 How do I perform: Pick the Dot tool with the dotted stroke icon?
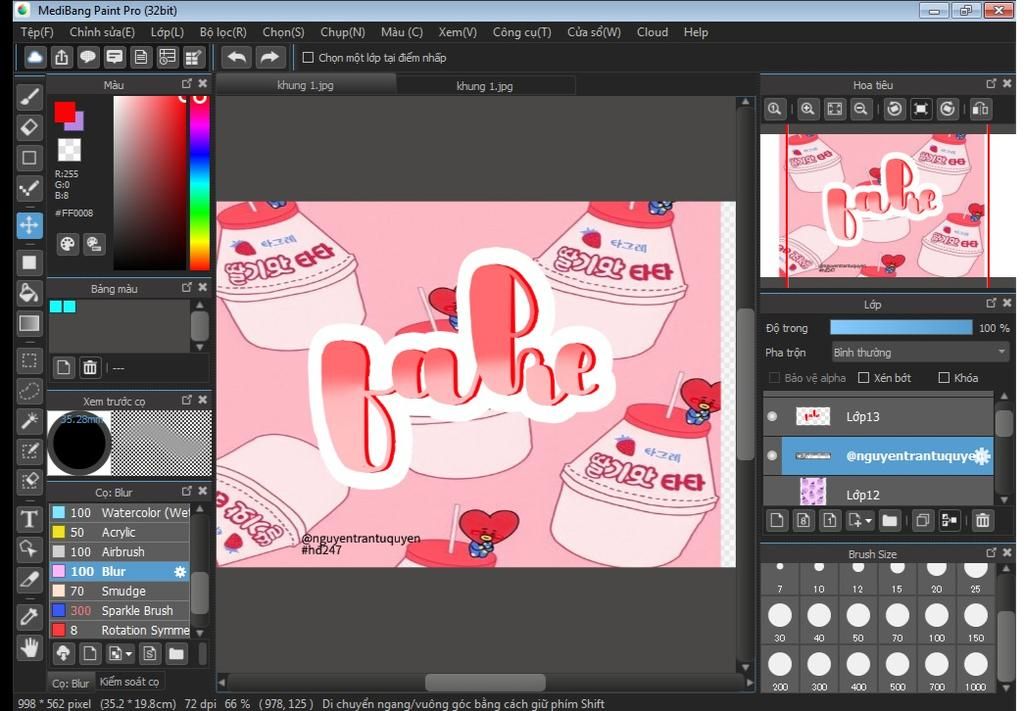[x=29, y=189]
